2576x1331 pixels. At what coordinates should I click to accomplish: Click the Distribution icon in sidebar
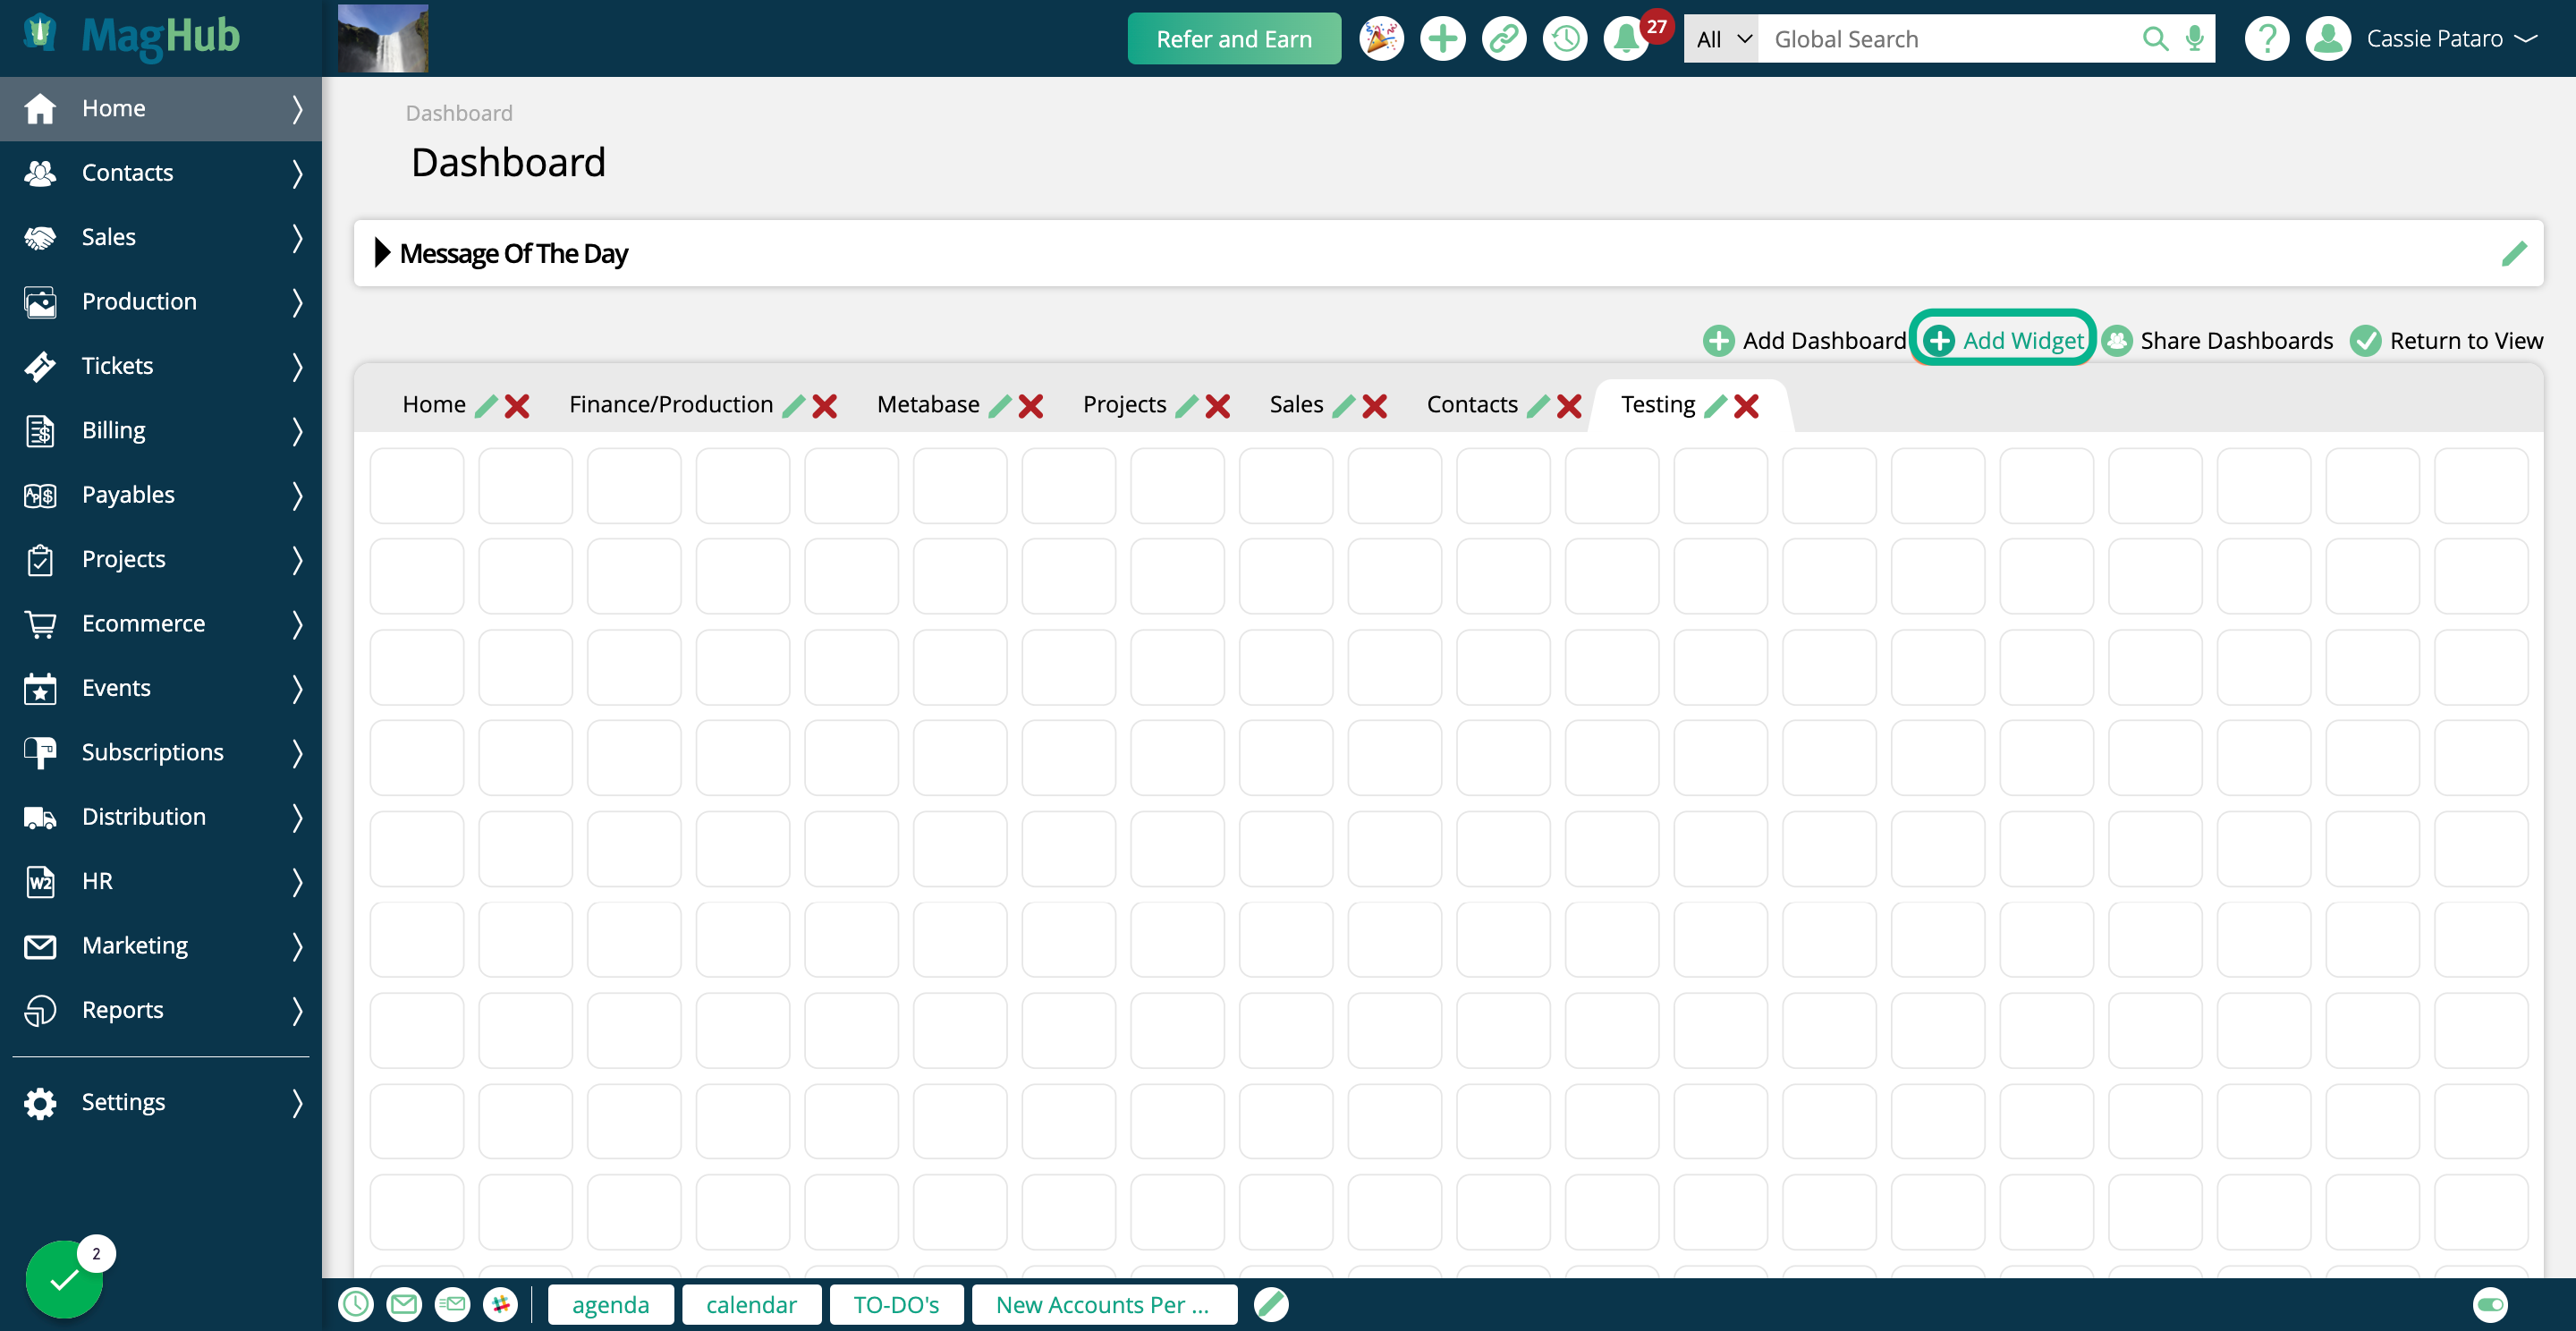tap(41, 817)
